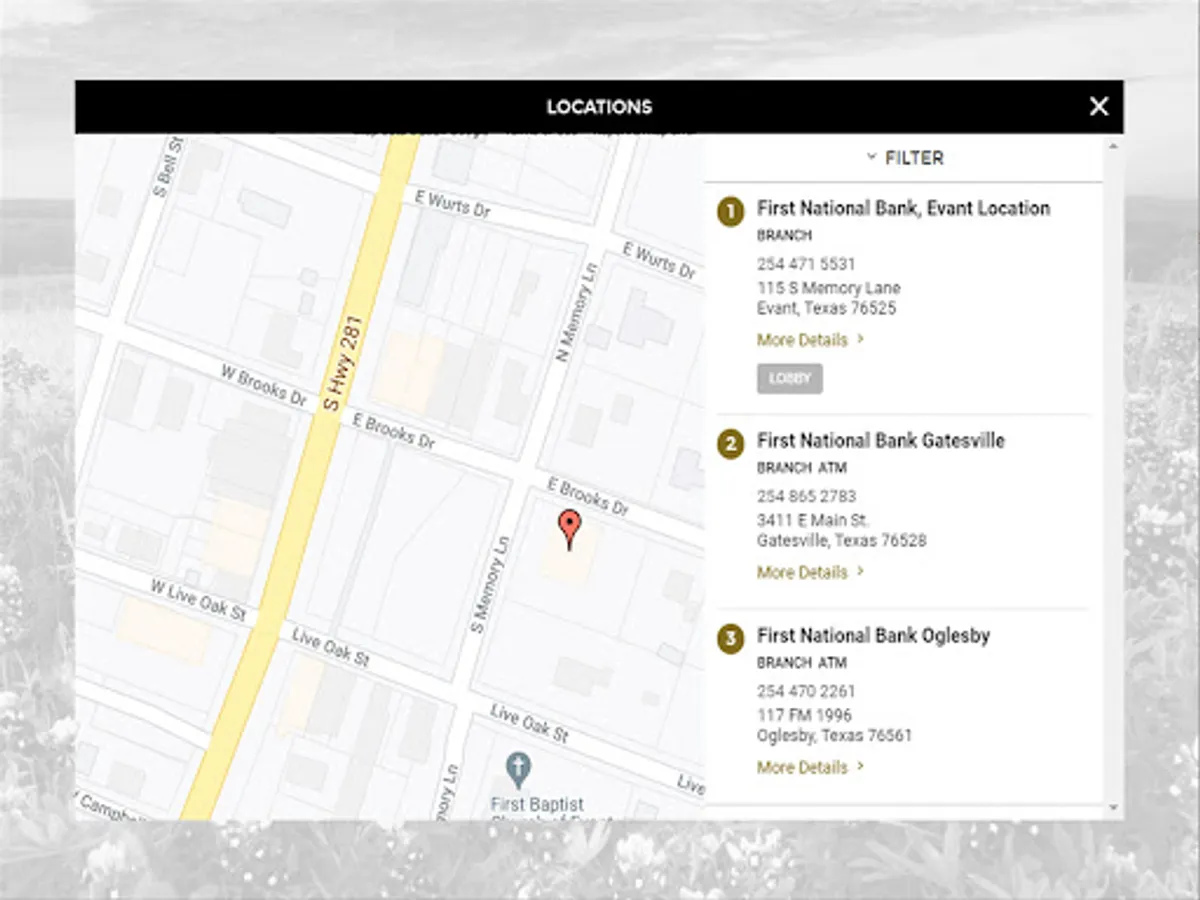The height and width of the screenshot is (900, 1200).
Task: Click the S Hwy 281 road label
Action: pos(343,364)
